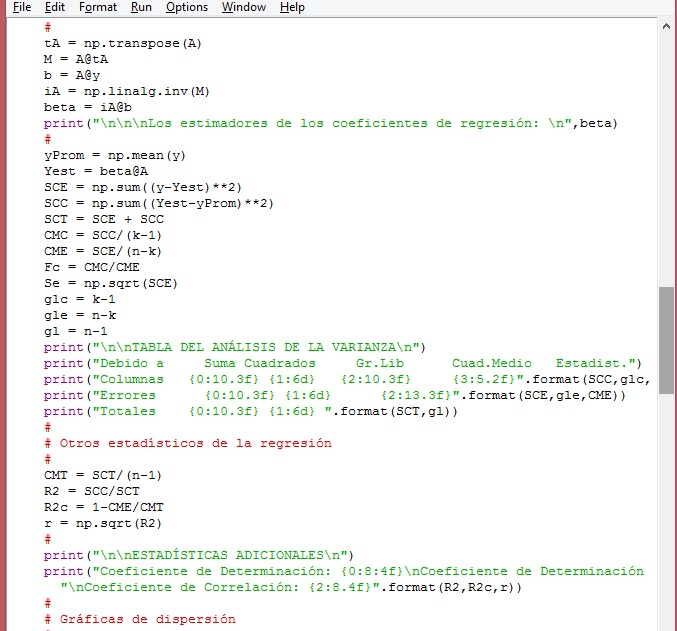Click the line 'R2 = SCC/SCT'
Viewport: 677px width, 631px height.
click(x=92, y=491)
